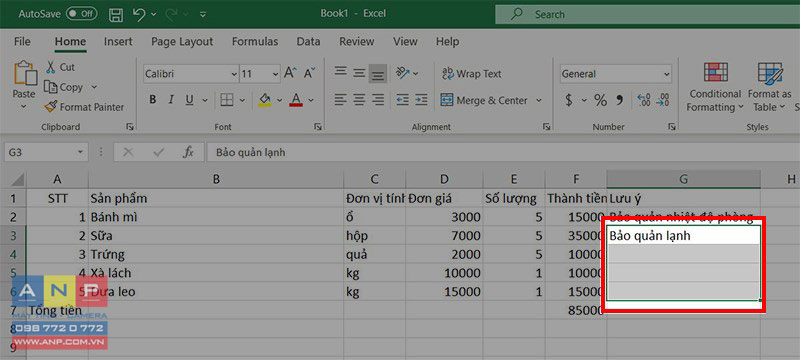
Task: Click the Increase Font Size icon
Action: [290, 73]
